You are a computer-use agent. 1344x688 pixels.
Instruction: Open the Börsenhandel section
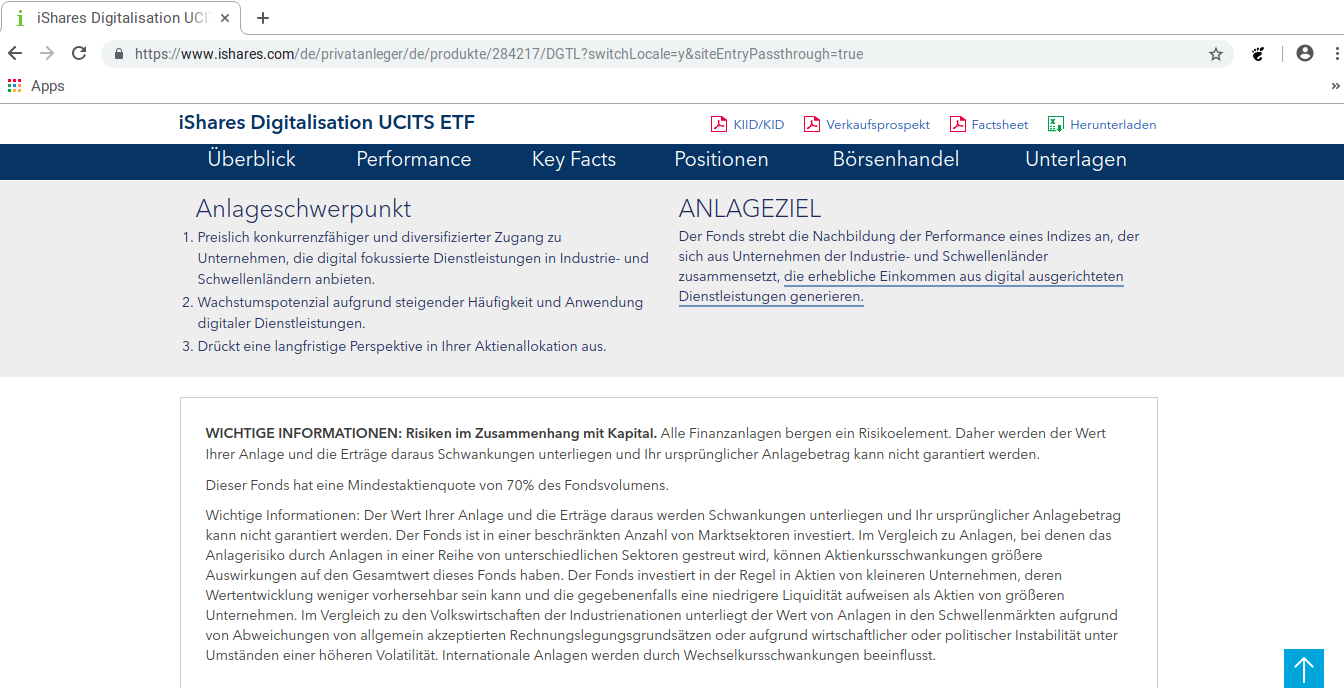896,159
